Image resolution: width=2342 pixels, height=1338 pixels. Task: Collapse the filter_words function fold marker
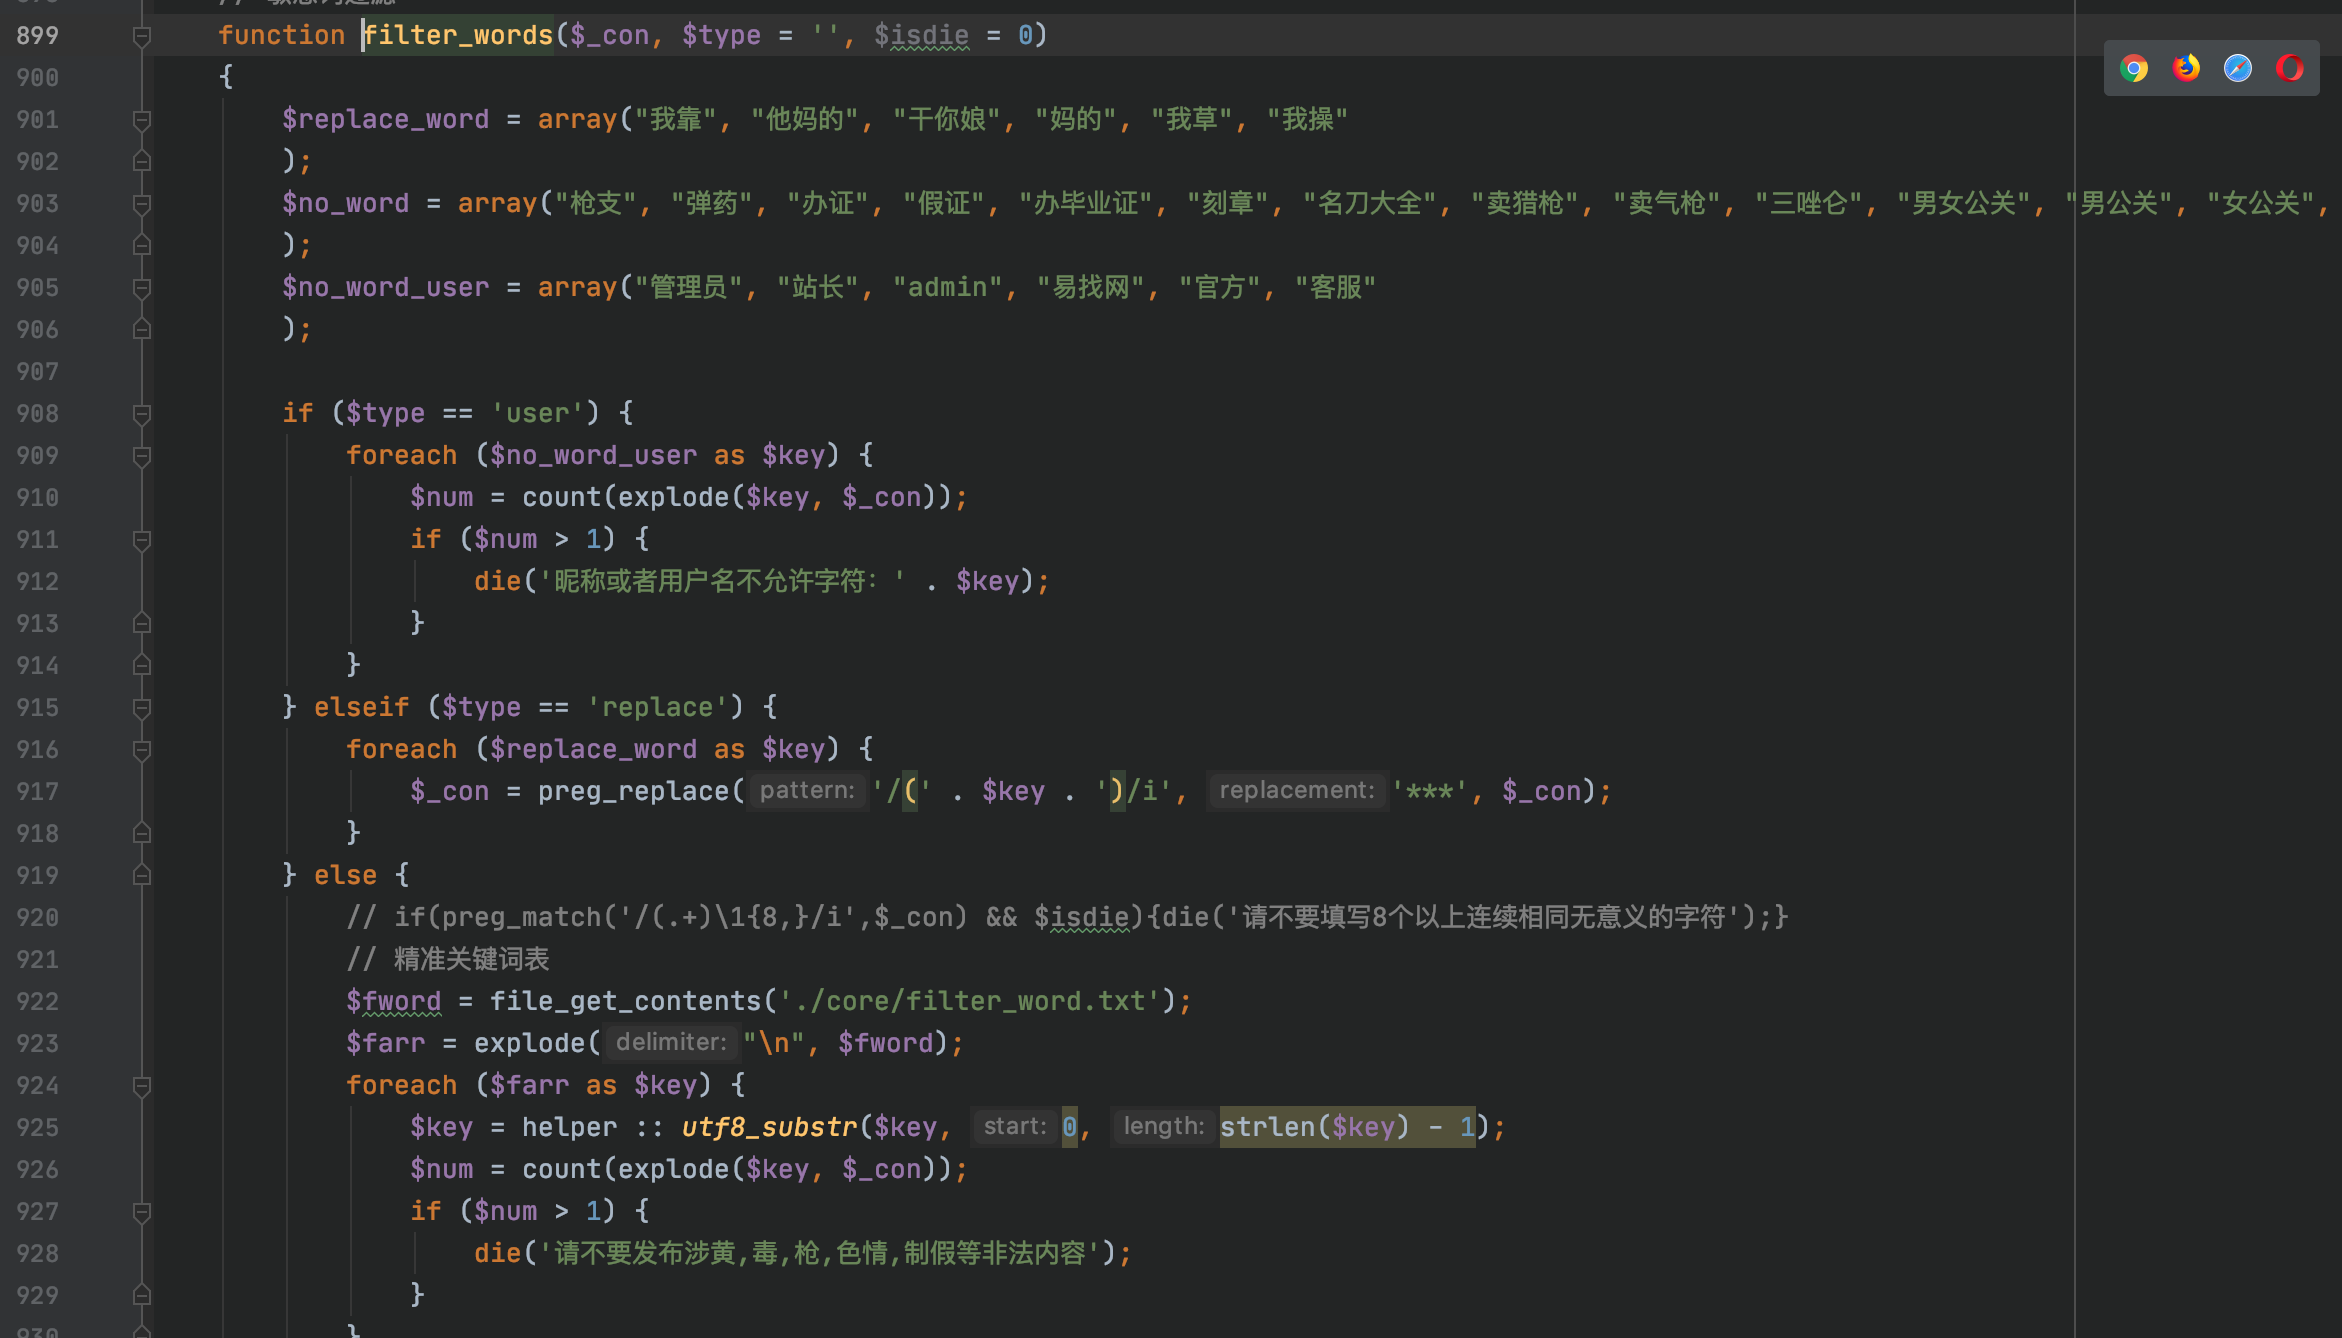[x=142, y=36]
